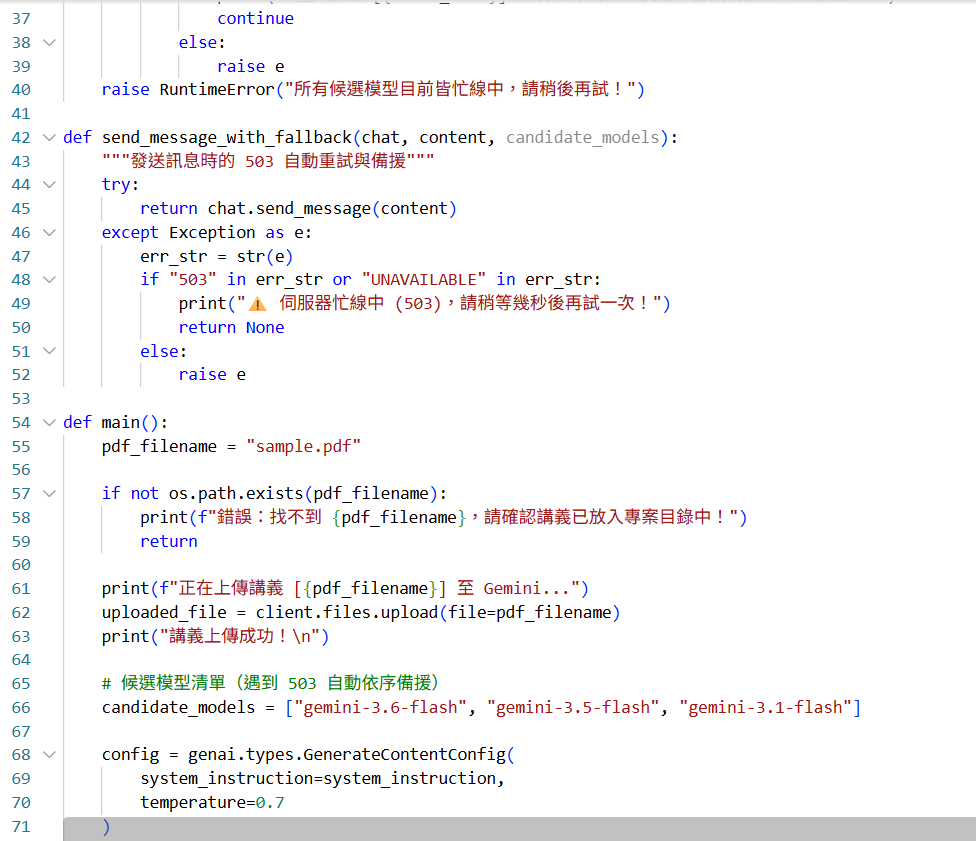Click the RuntimeError text on line 40
The width and height of the screenshot is (976, 841).
pos(217,90)
